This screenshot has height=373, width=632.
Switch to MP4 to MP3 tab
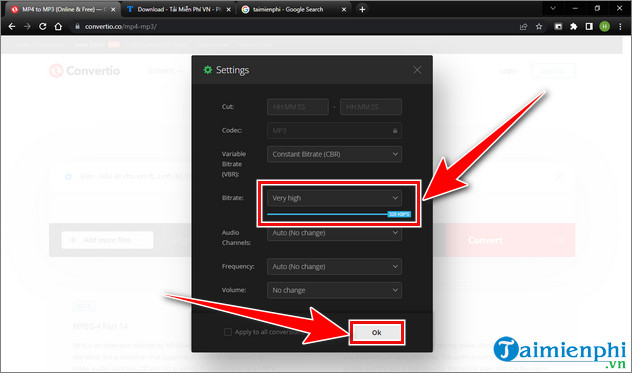63,9
